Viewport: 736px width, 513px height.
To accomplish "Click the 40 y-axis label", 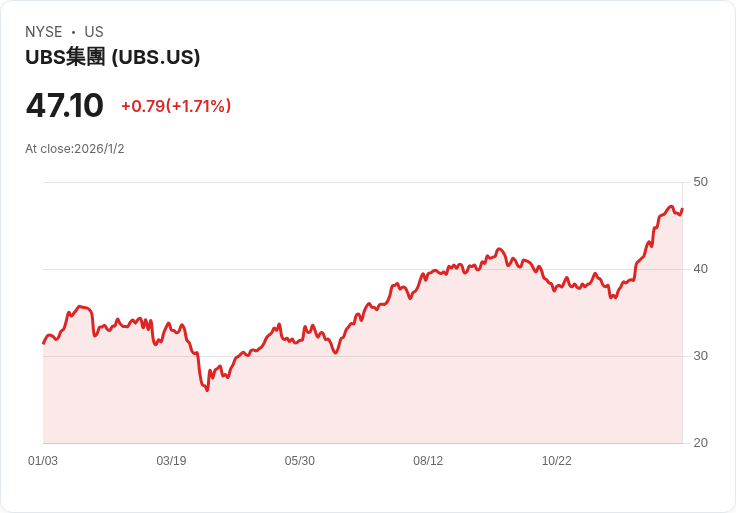I will click(x=701, y=269).
